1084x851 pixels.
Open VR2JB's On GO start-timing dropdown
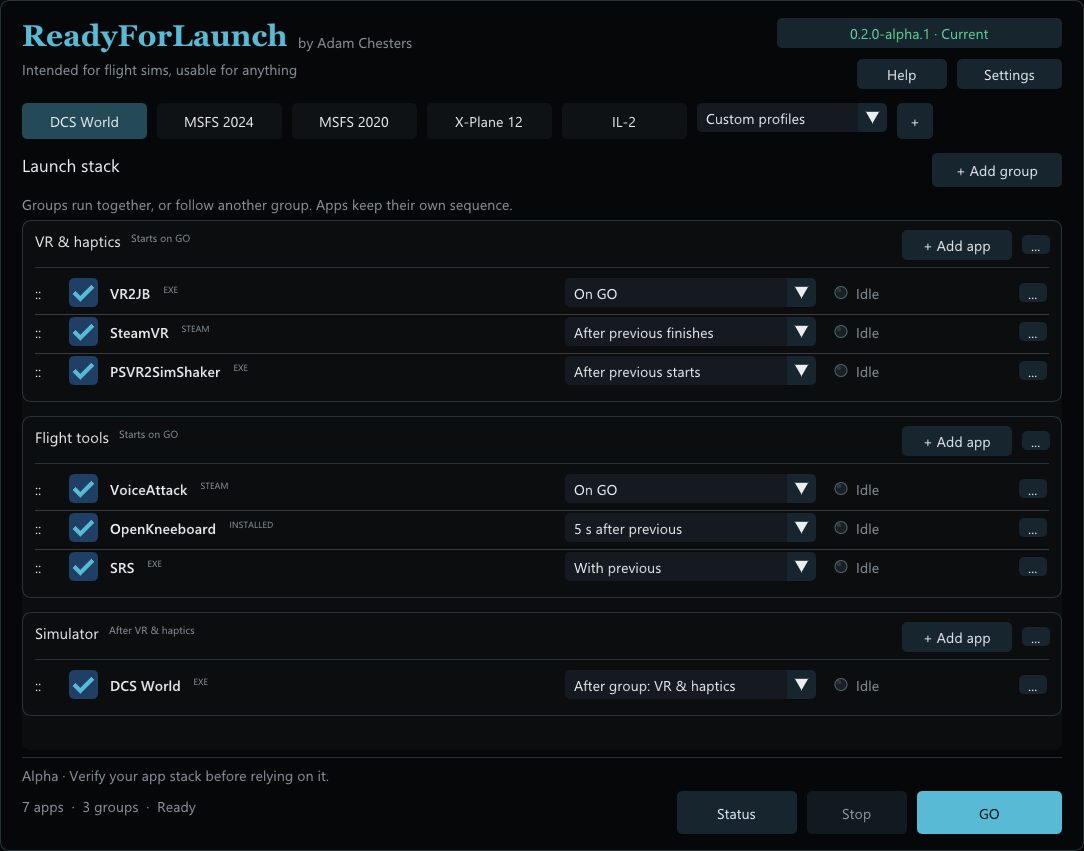click(690, 293)
